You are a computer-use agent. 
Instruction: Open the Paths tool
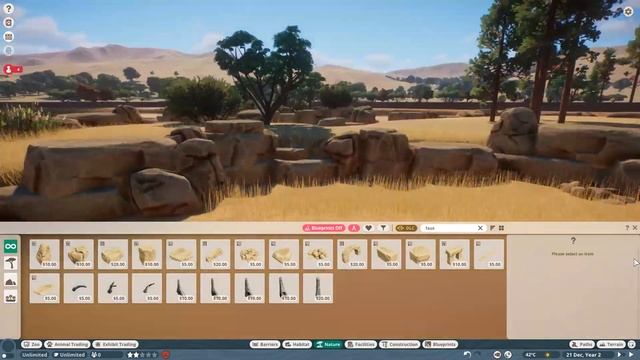(x=582, y=344)
